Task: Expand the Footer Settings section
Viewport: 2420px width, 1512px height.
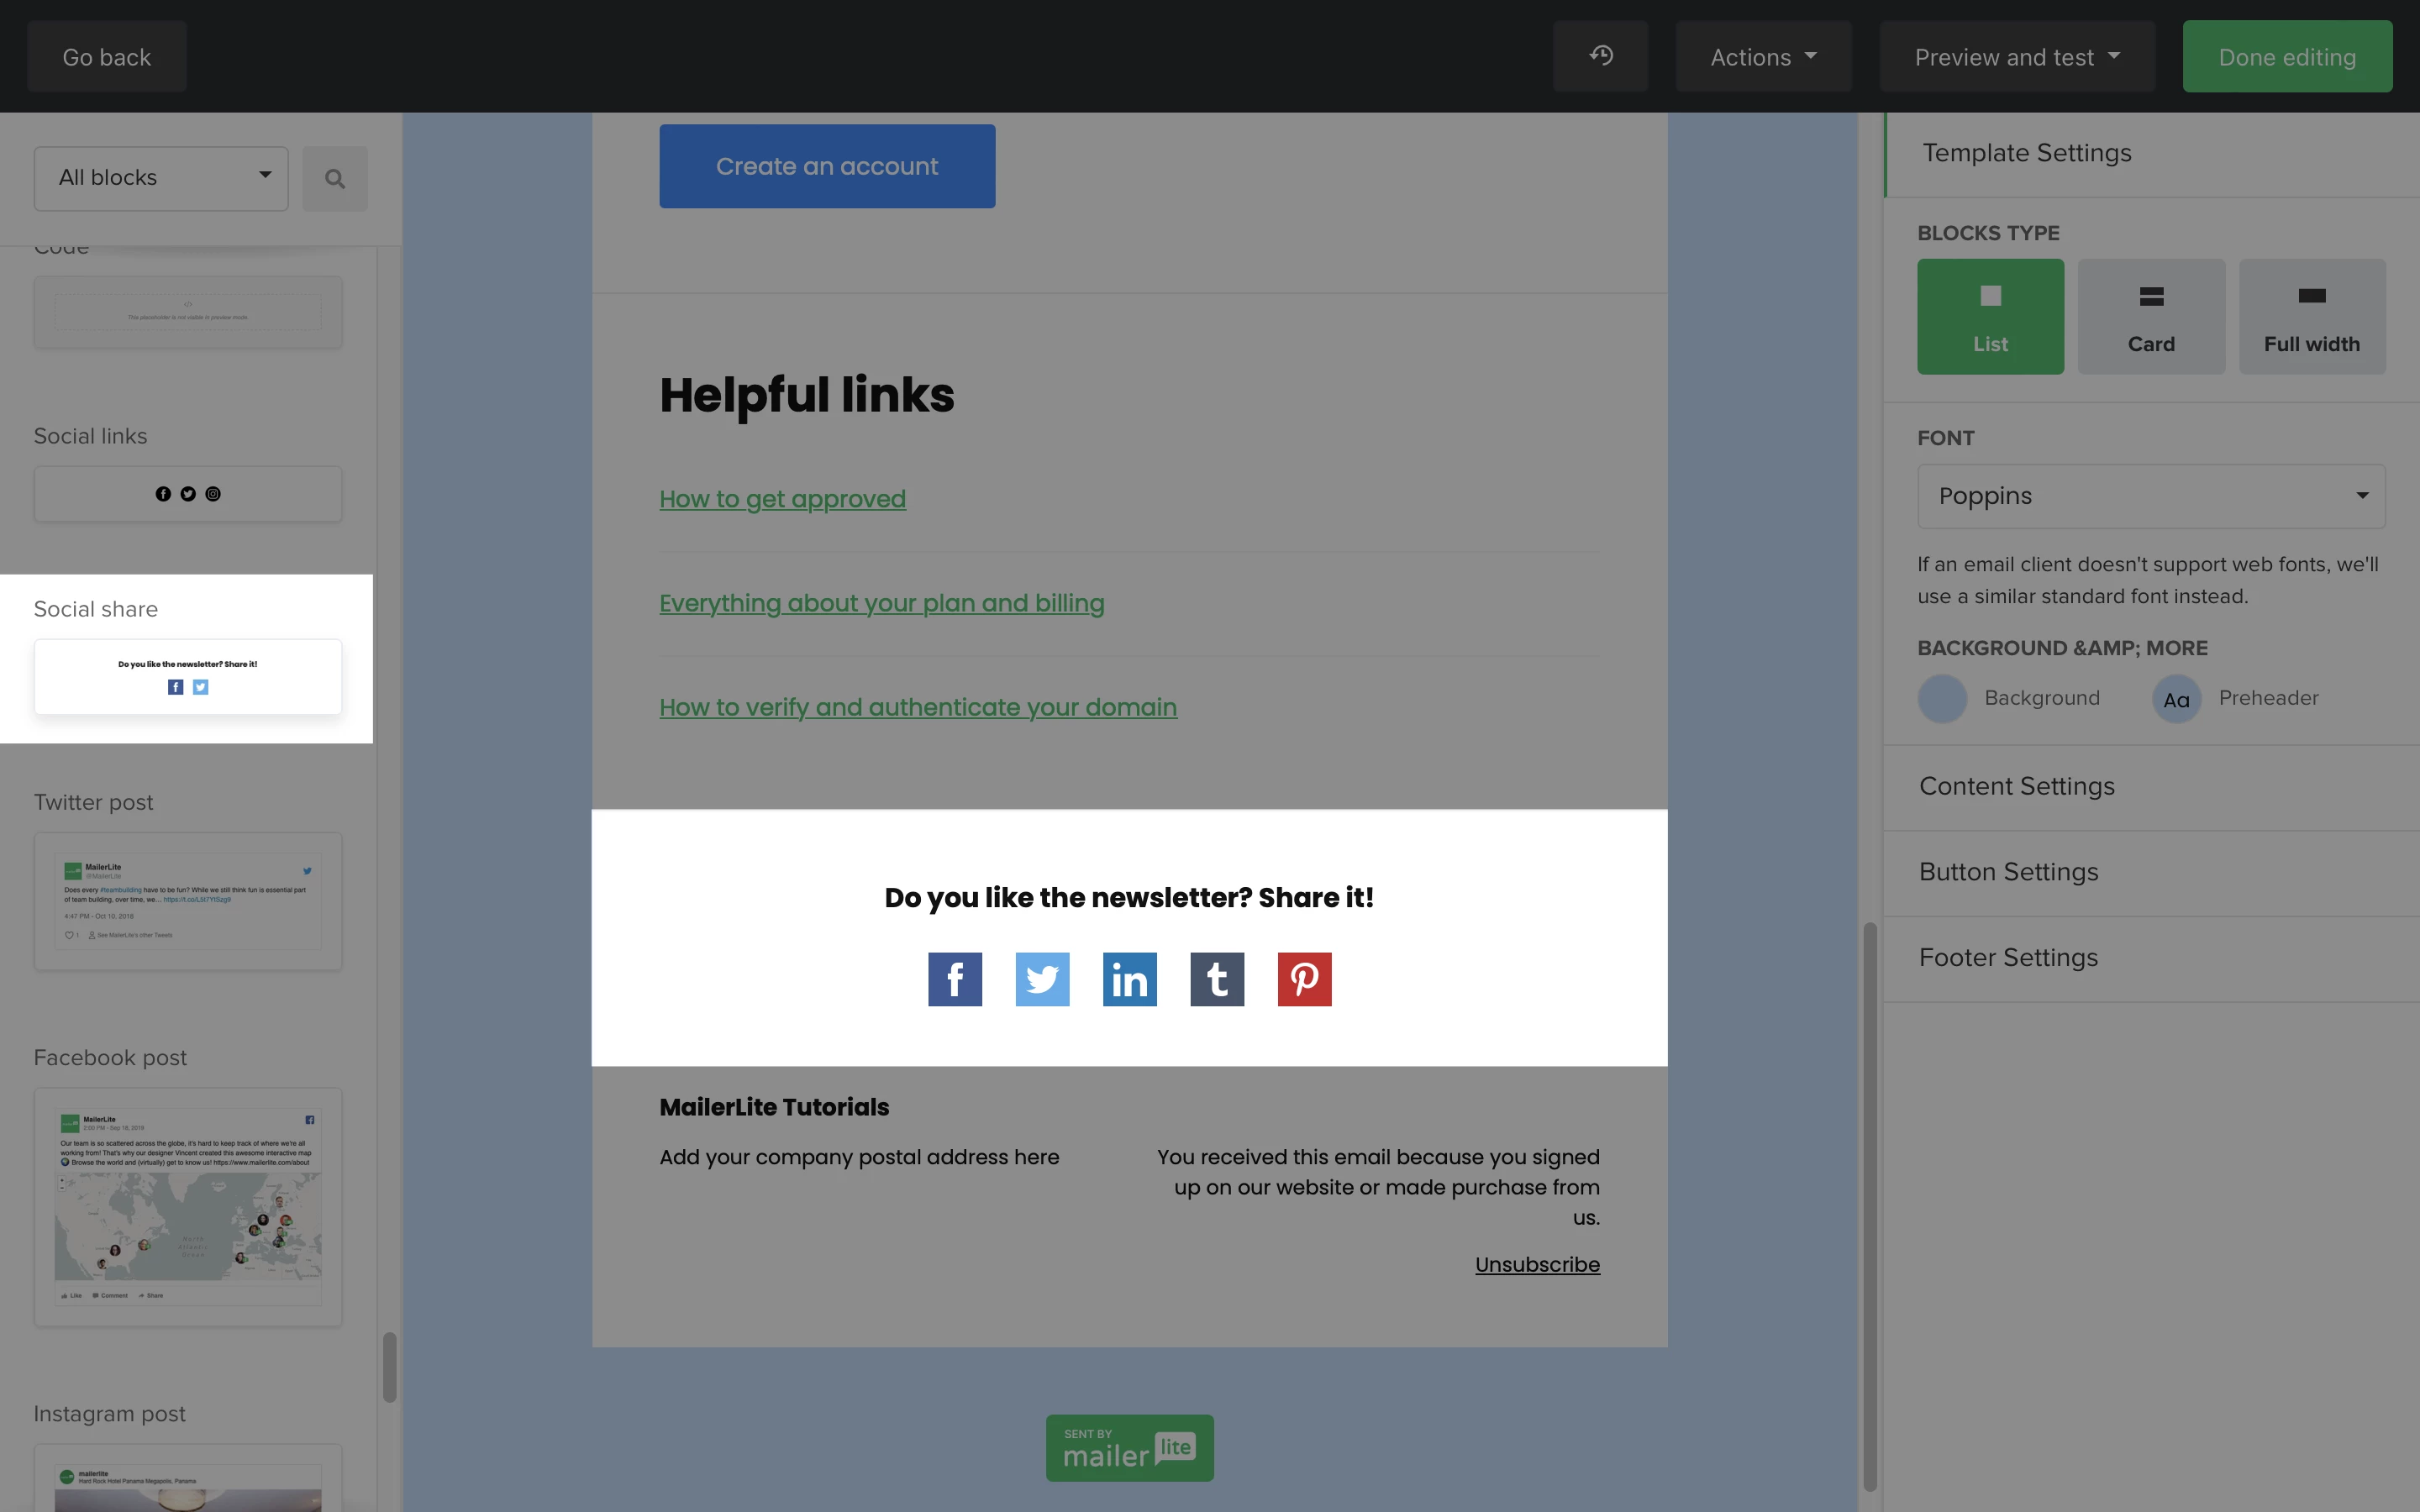Action: point(2008,958)
